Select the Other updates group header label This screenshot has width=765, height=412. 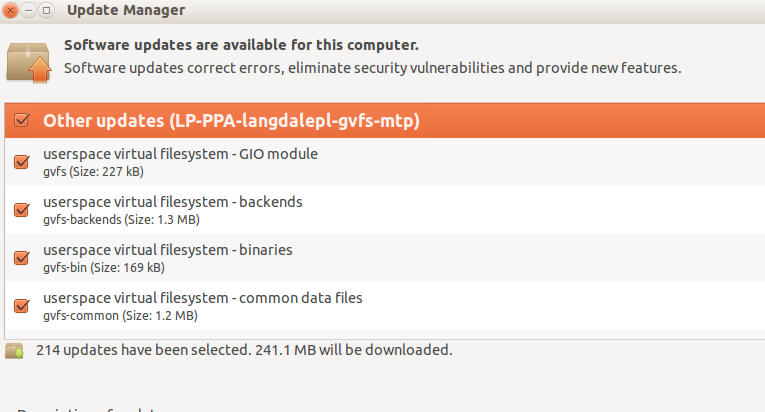click(230, 122)
